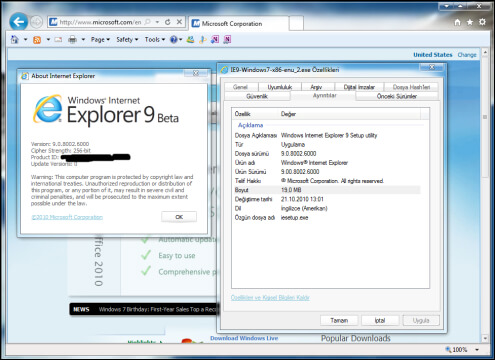Switch to the Önceki Sürümler tab
Screen dimensions: 495x360
(x=397, y=96)
